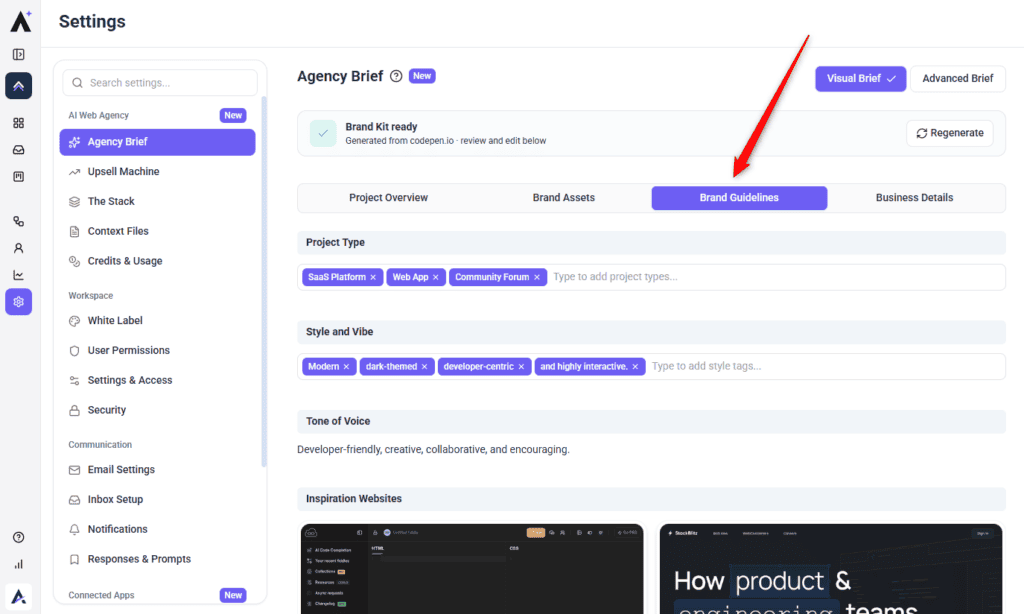Open the 'How product &' inspiration thumbnail
Image resolution: width=1024 pixels, height=614 pixels.
[831, 568]
